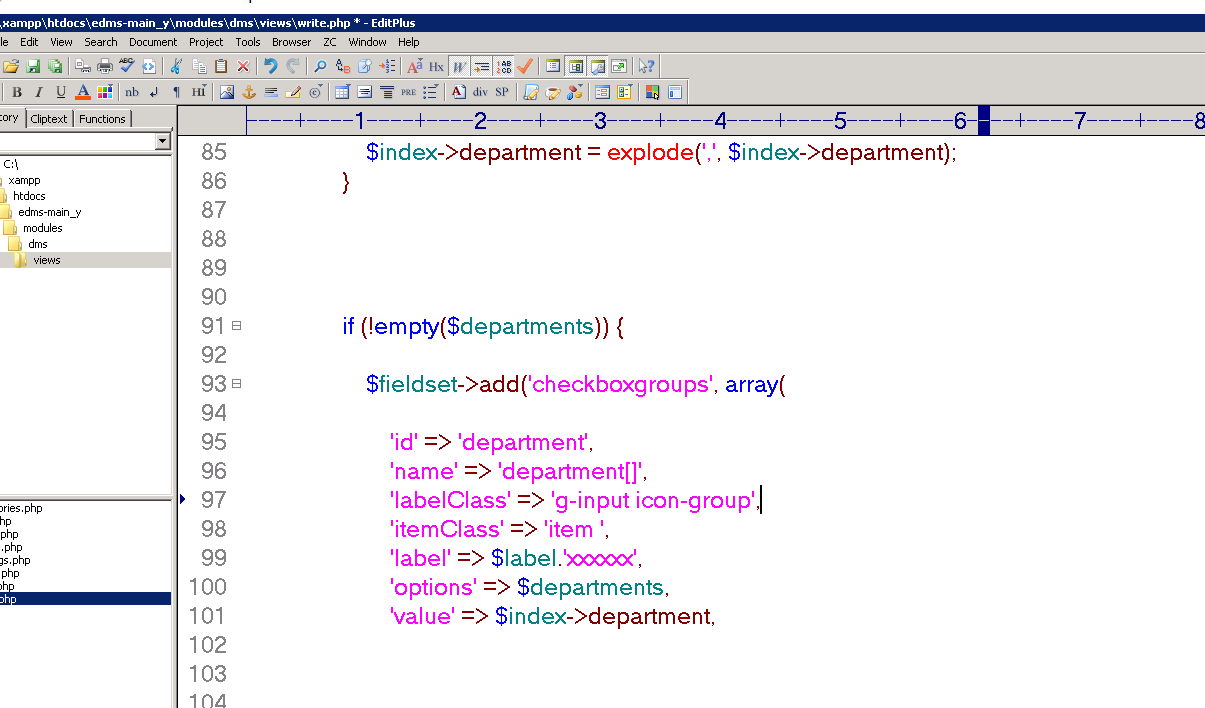This screenshot has height=708, width=1205.
Task: Insert list tag icon
Action: pyautogui.click(x=430, y=92)
